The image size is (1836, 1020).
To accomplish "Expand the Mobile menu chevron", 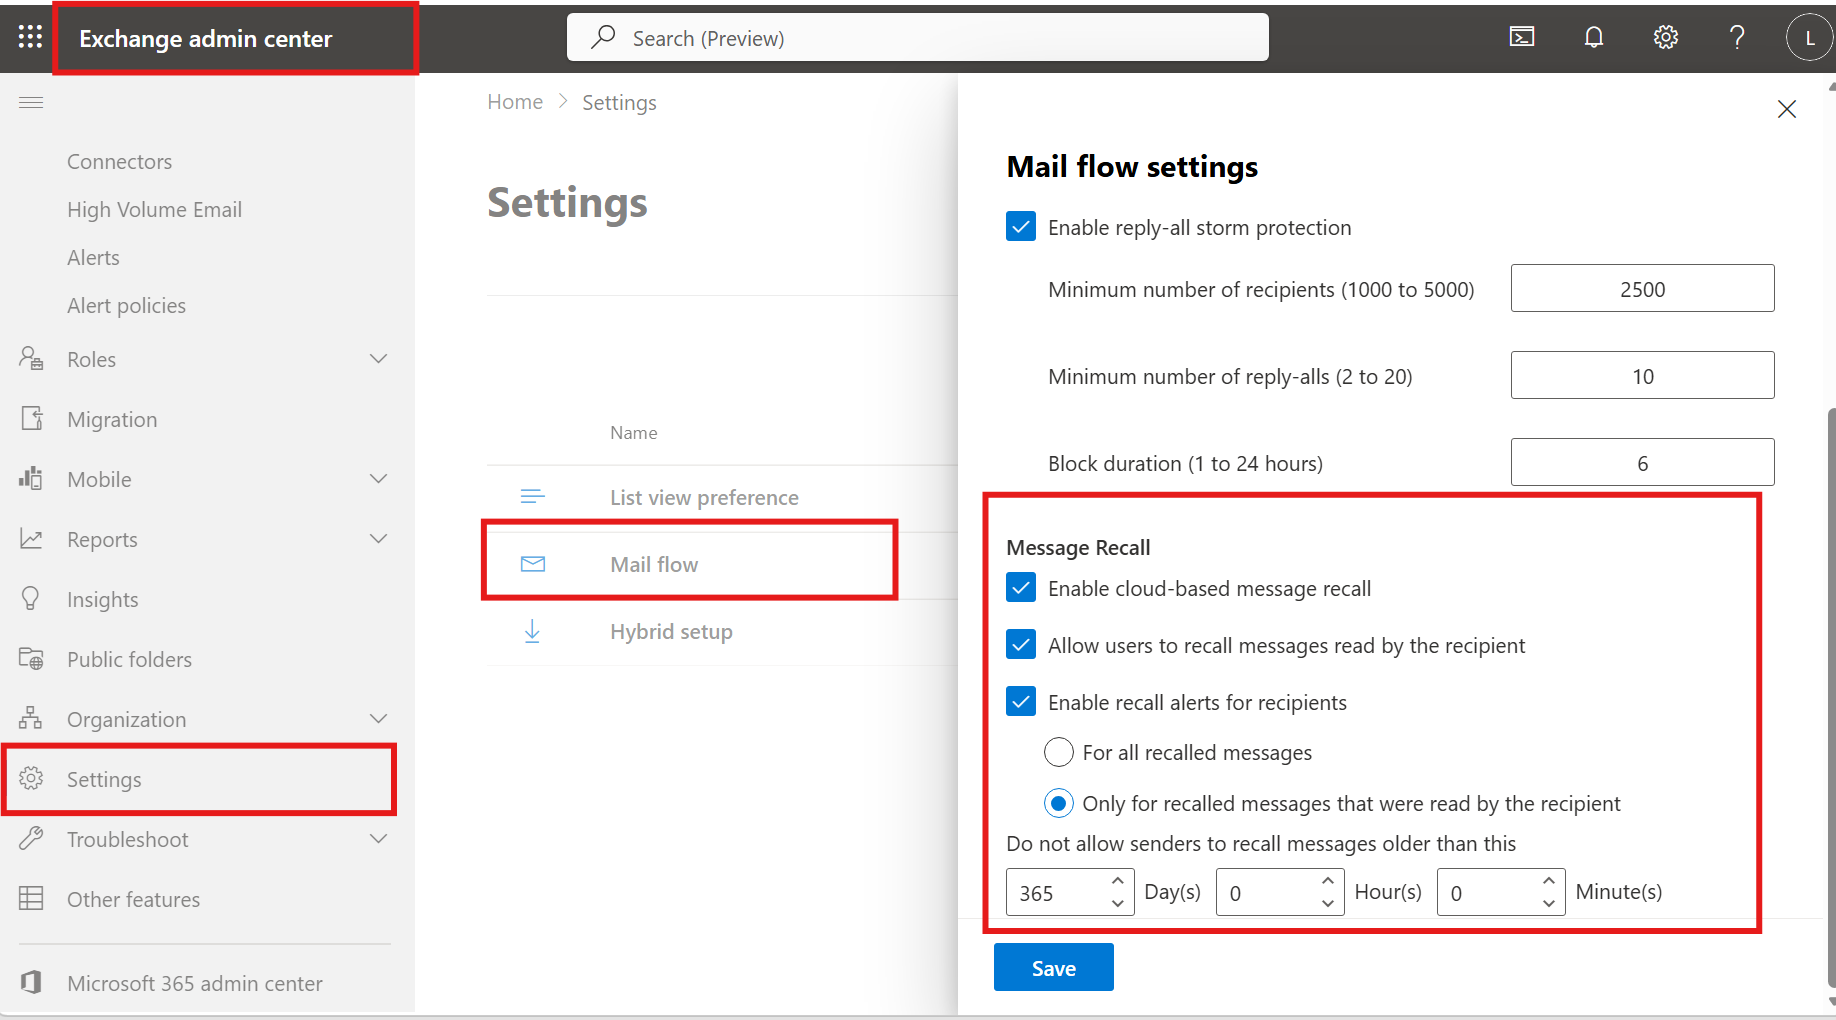I will click(x=378, y=479).
